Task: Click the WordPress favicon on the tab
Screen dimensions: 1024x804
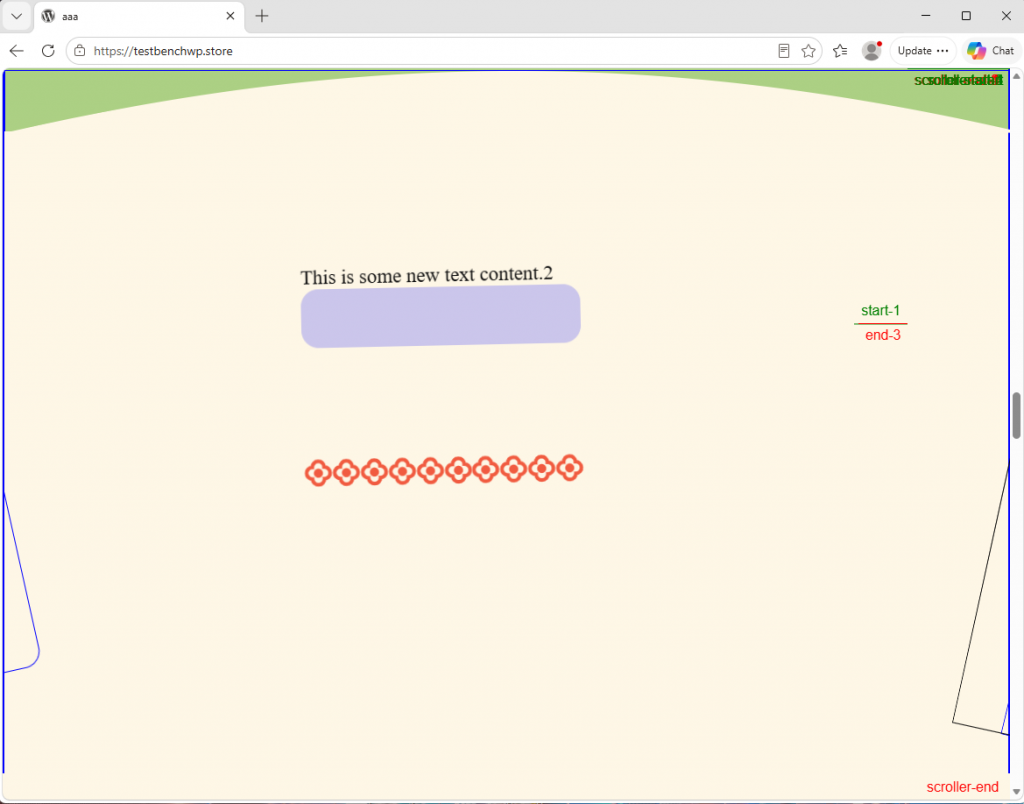Action: (x=48, y=16)
